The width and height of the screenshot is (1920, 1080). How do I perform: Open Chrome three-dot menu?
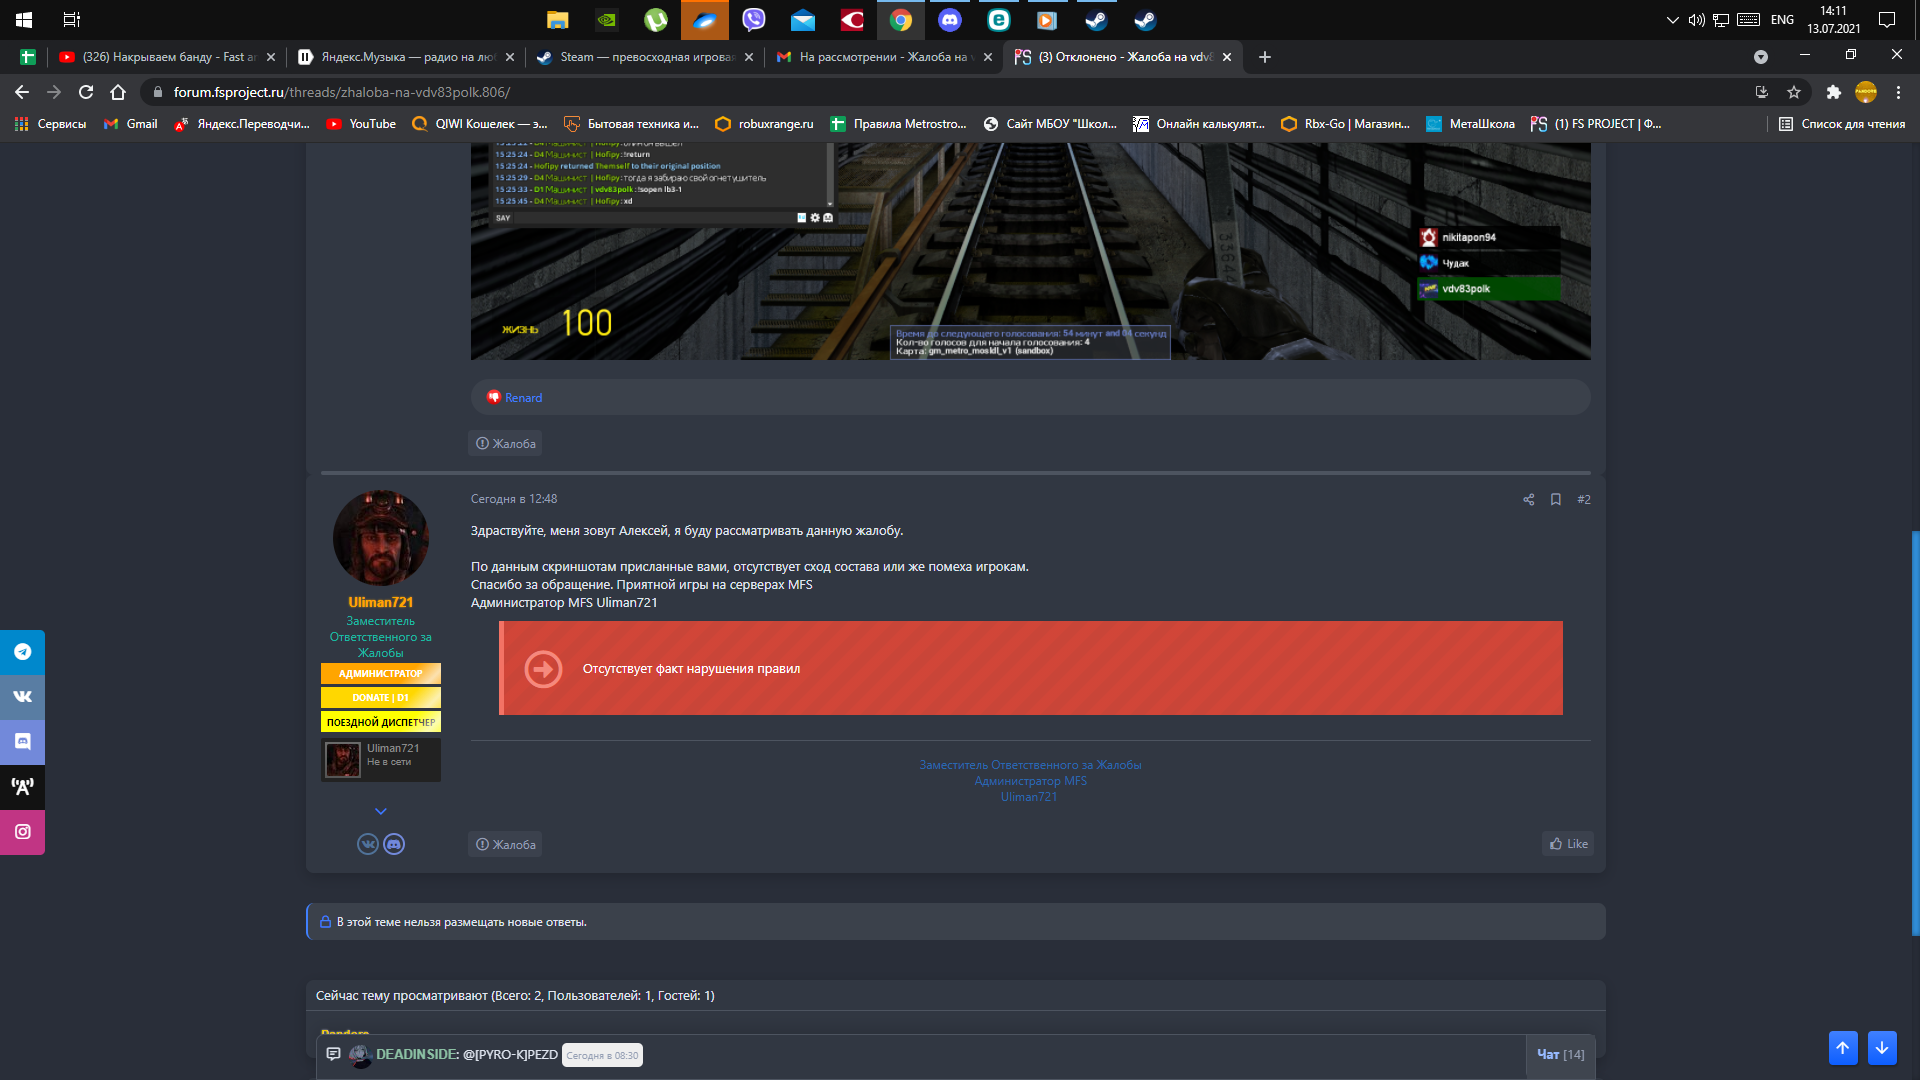coord(1898,92)
